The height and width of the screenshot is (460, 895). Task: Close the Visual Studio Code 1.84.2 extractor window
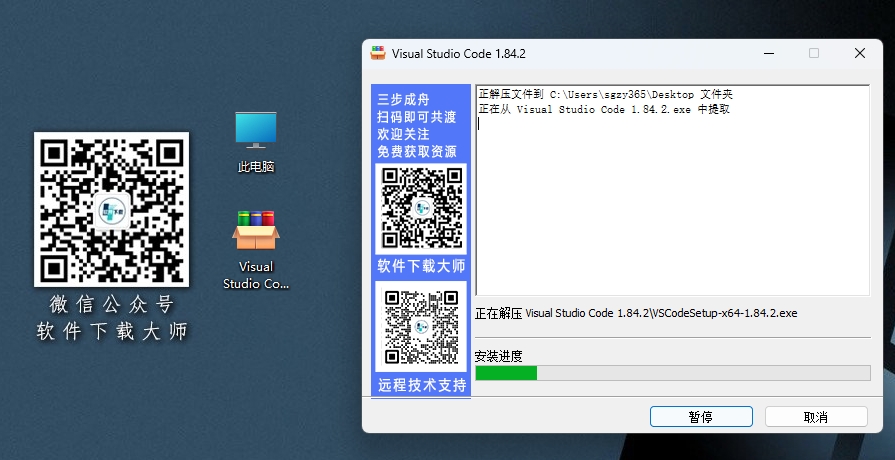coord(860,53)
